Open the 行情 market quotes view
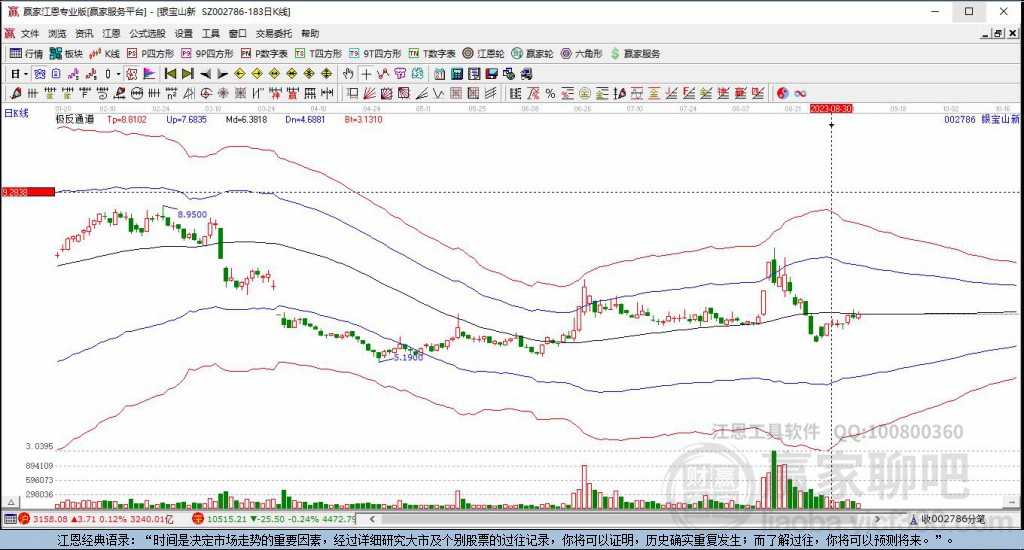The height and width of the screenshot is (550, 1024). [26, 53]
